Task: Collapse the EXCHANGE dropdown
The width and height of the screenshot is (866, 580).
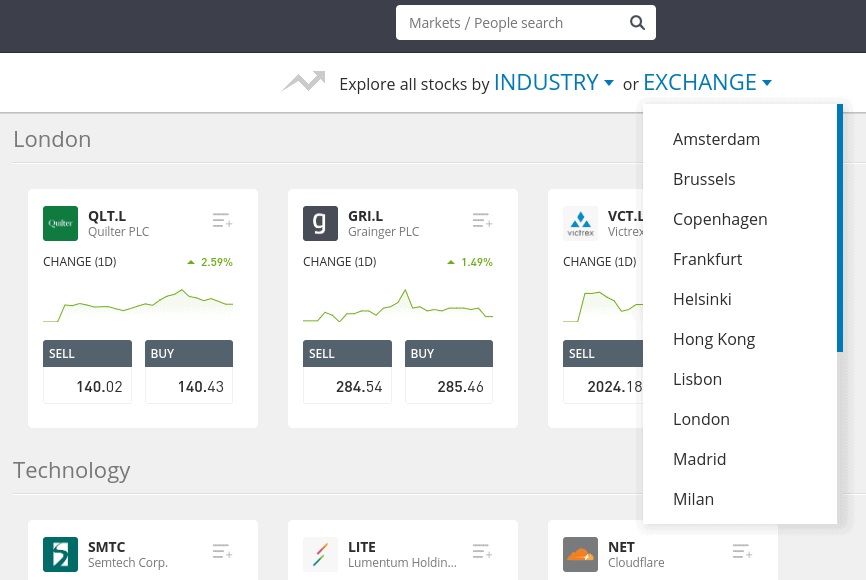Action: tap(707, 83)
